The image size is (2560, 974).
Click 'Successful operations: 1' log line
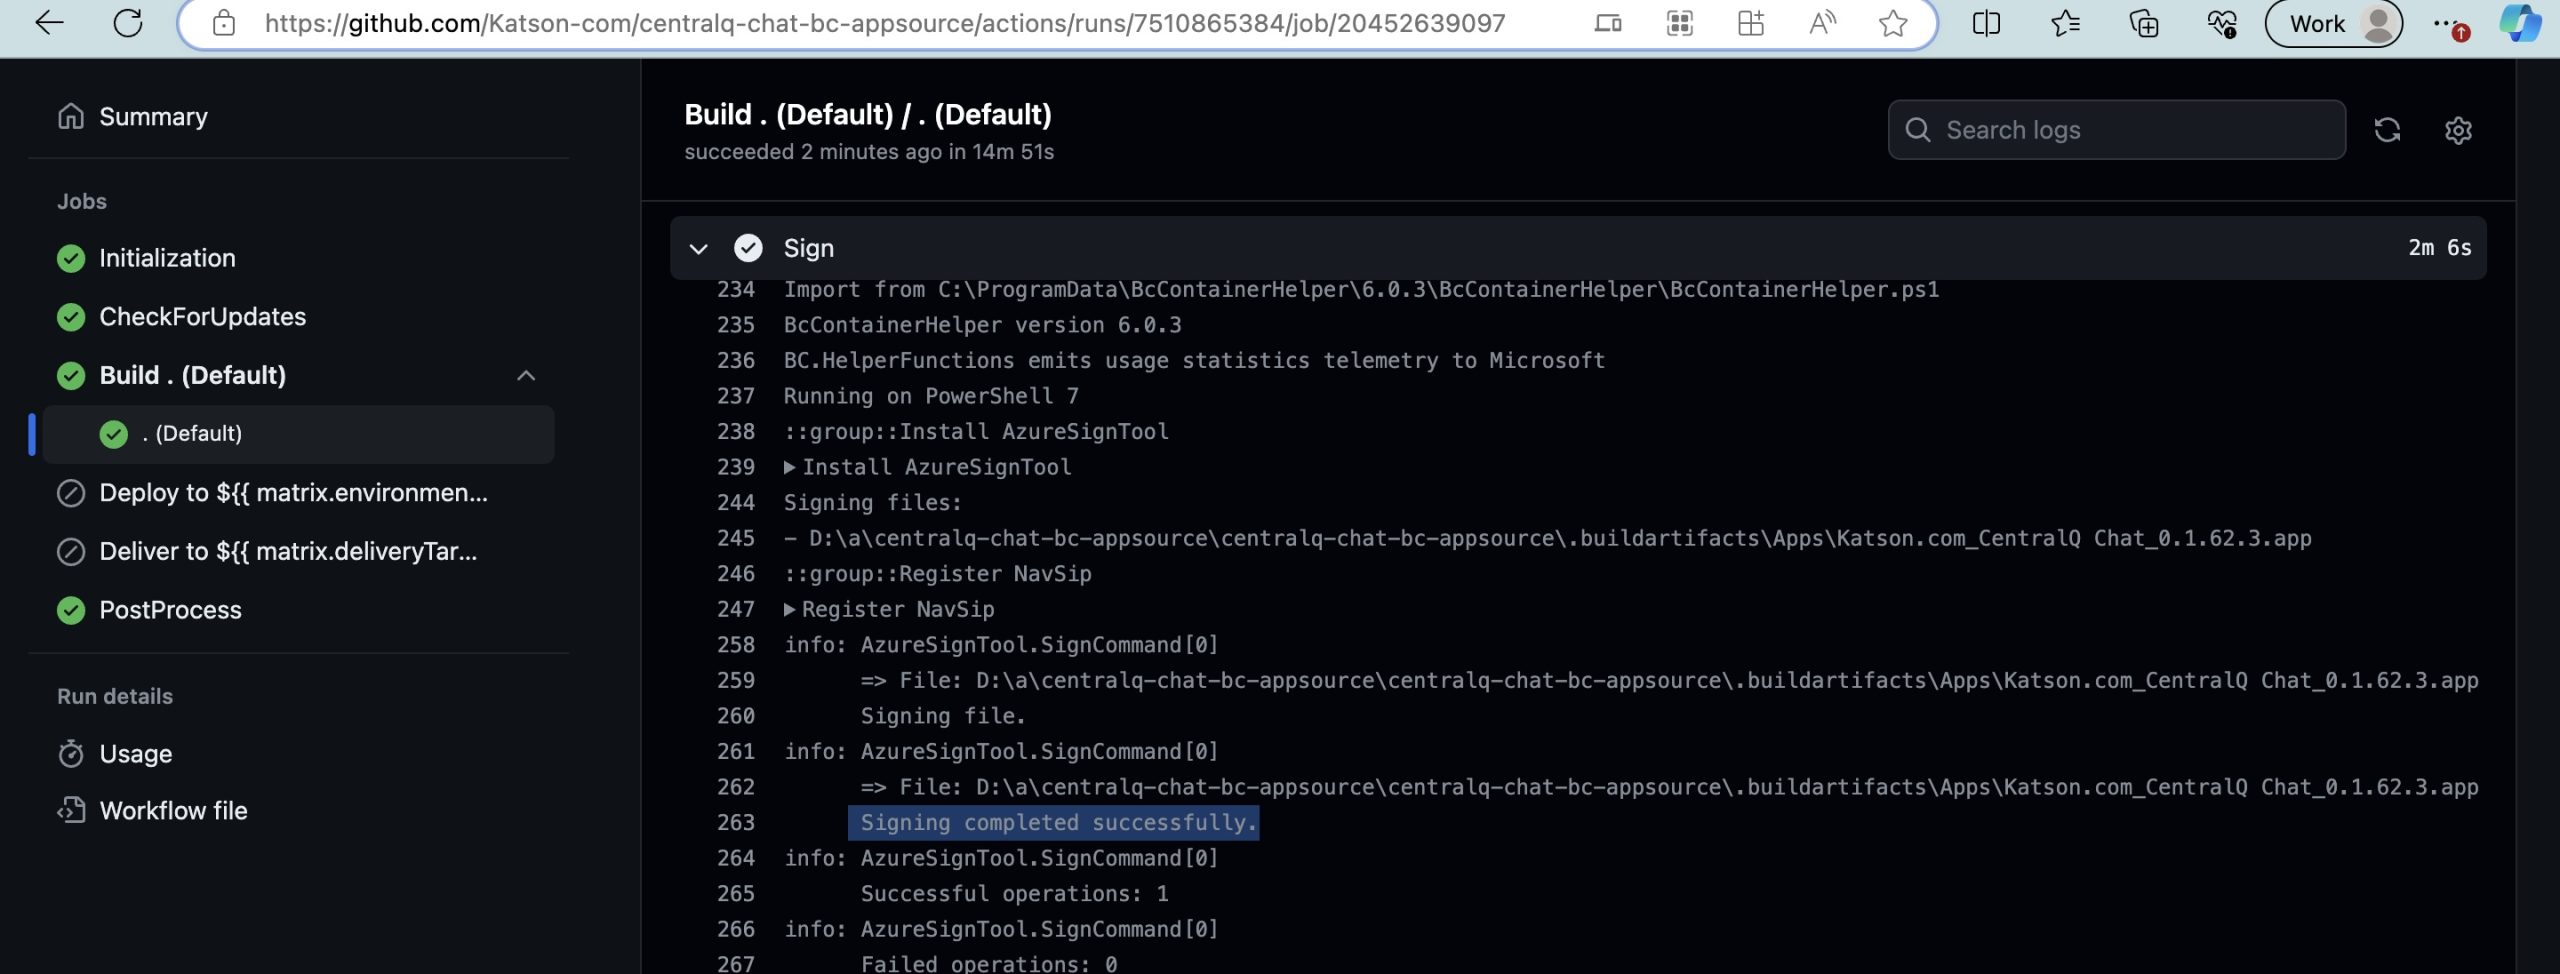click(x=1014, y=894)
